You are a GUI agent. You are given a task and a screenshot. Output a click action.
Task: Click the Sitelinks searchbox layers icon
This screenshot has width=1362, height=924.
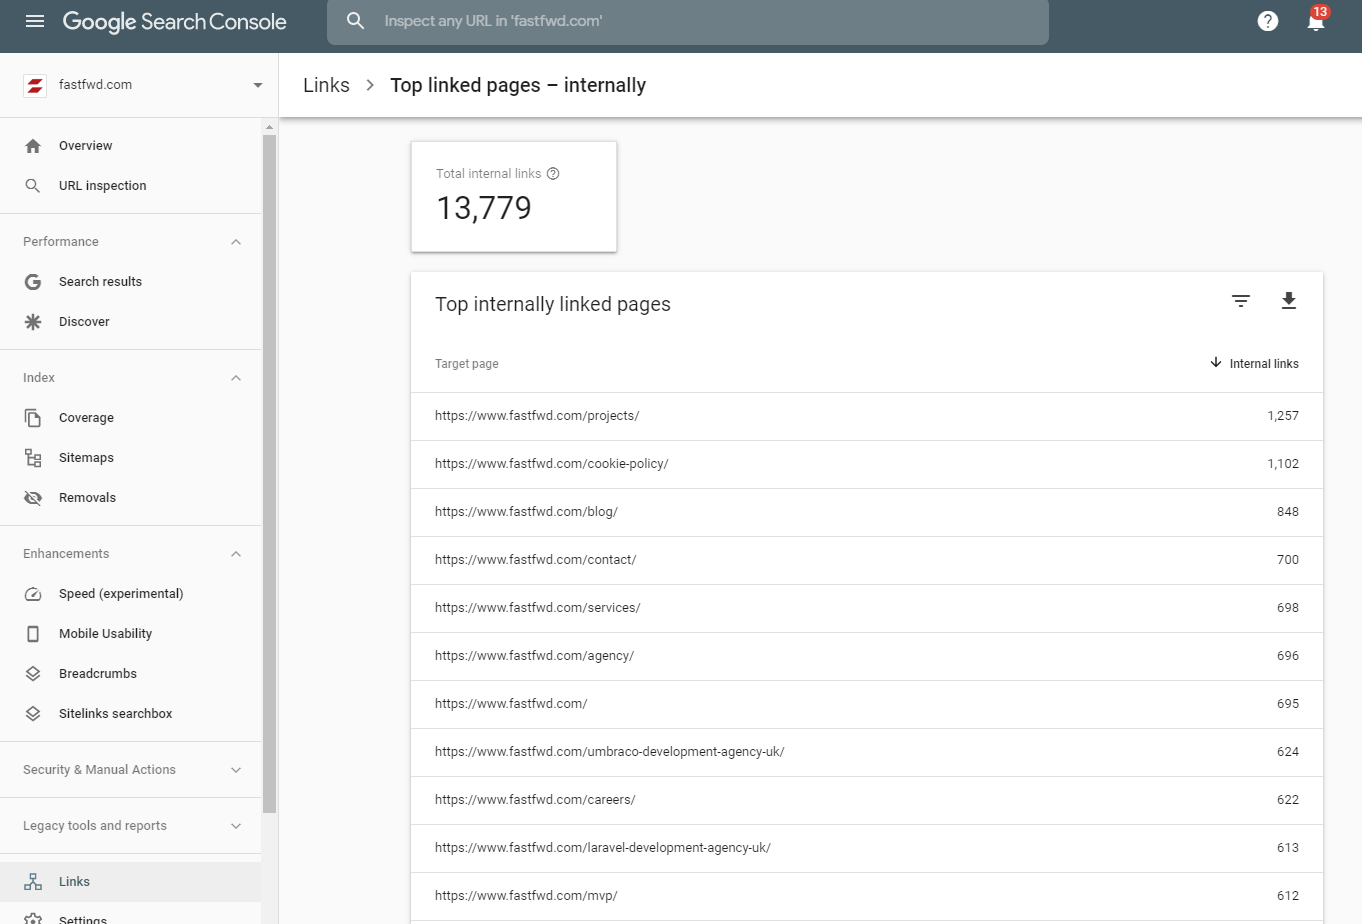[x=33, y=714]
